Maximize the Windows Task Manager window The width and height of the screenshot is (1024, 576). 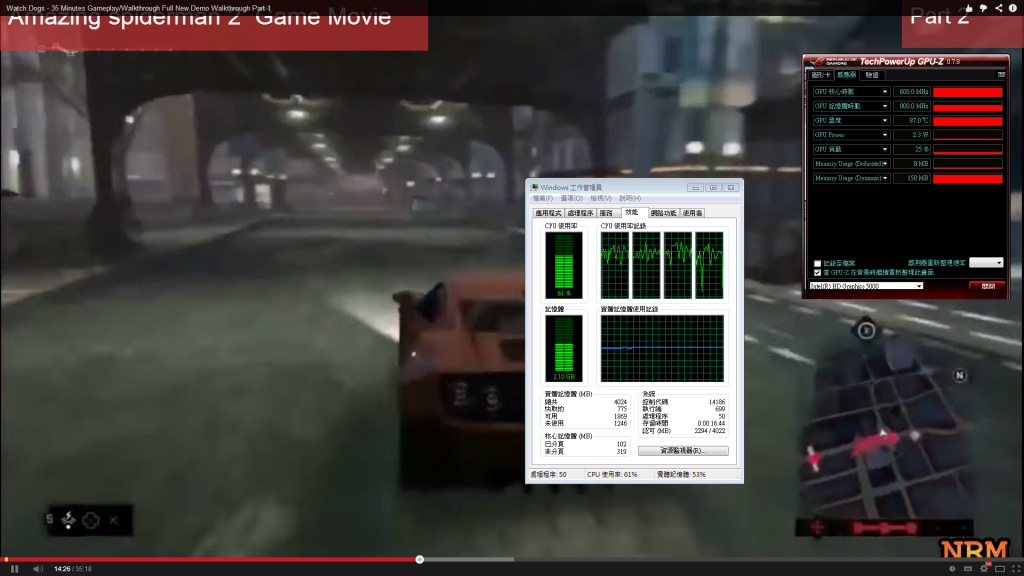[x=713, y=187]
